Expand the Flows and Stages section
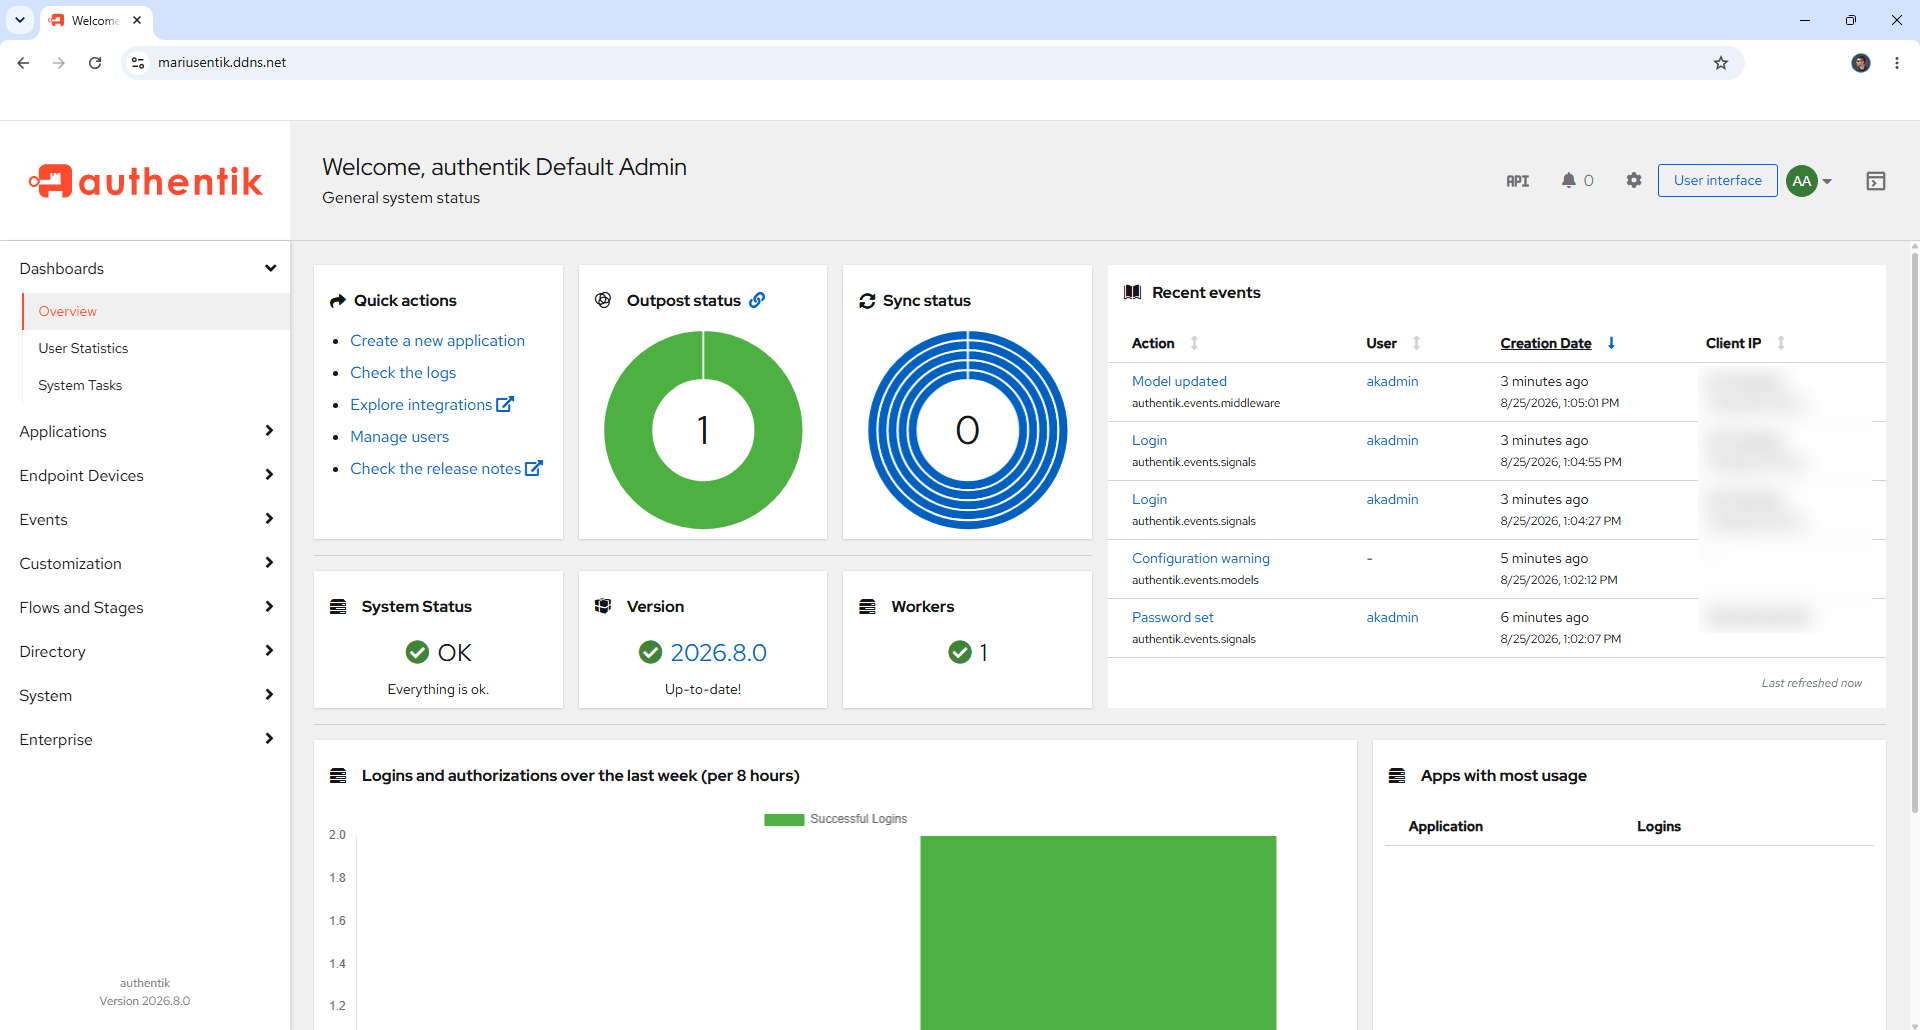 point(269,607)
